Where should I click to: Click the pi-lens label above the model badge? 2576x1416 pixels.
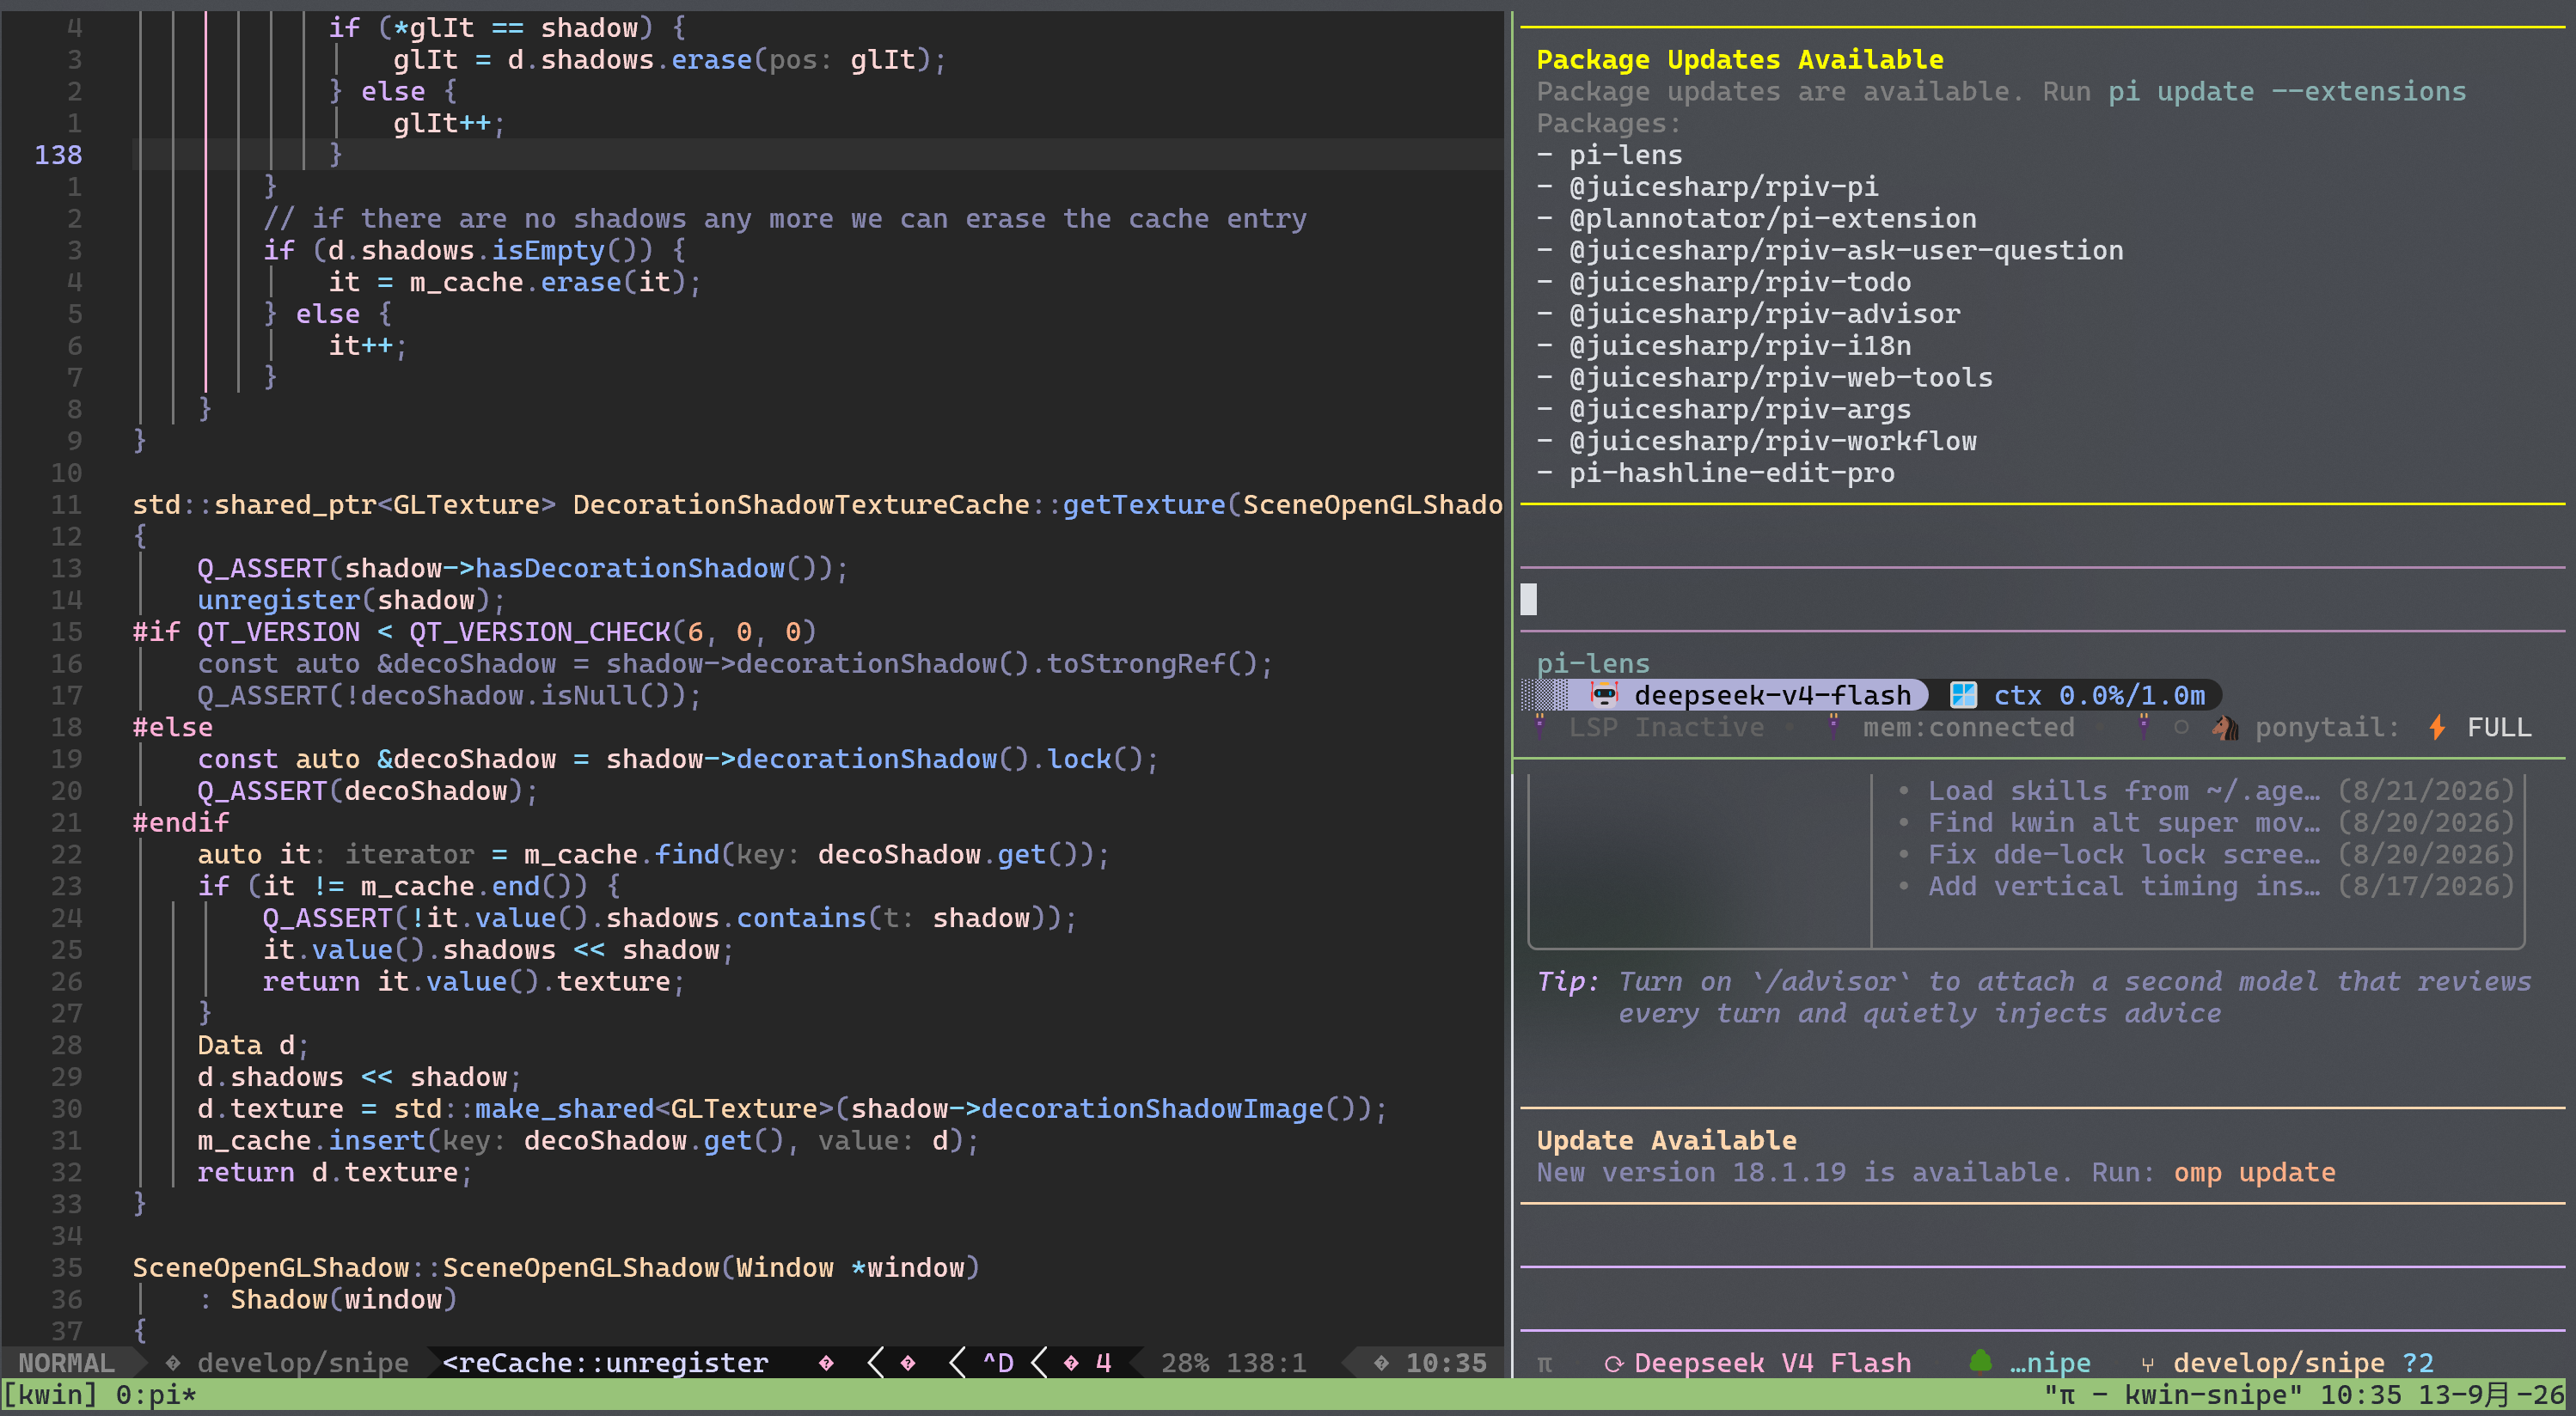tap(1593, 663)
